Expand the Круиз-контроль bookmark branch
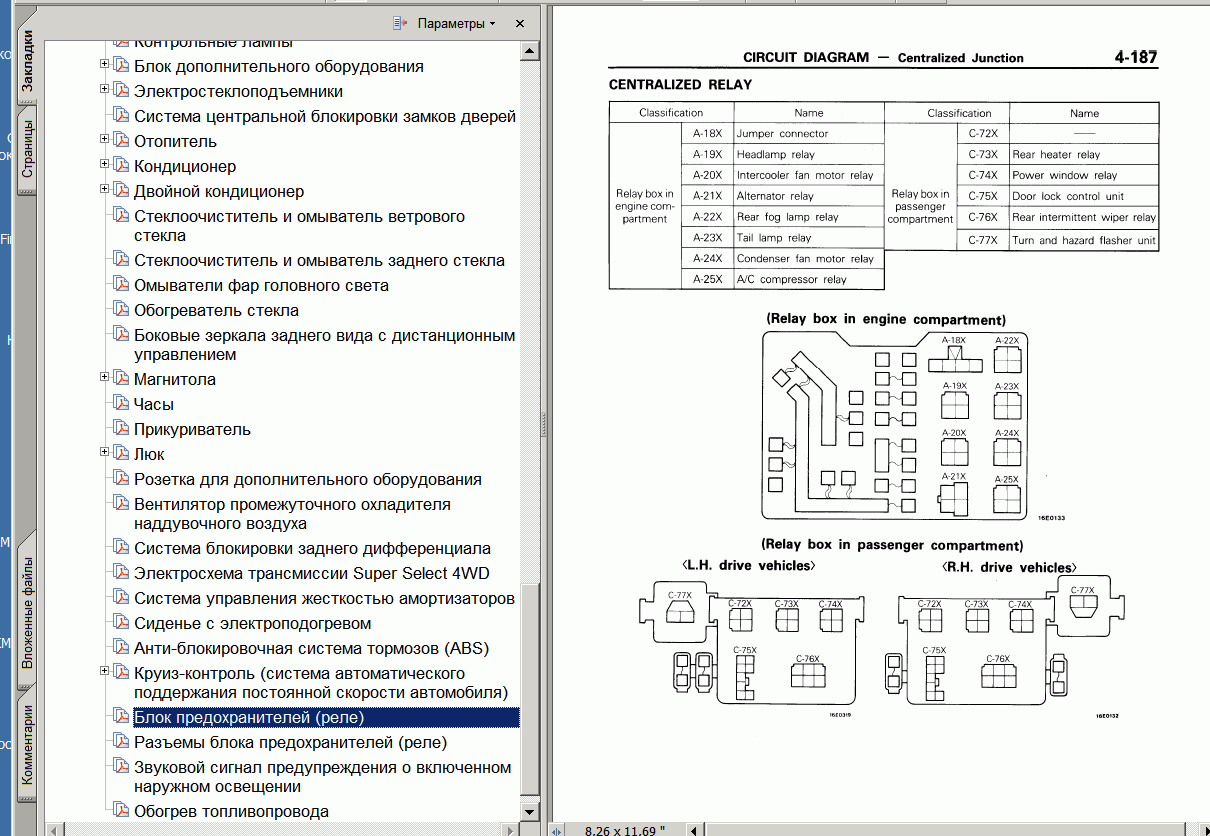Screen dimensions: 1210x836 point(105,672)
